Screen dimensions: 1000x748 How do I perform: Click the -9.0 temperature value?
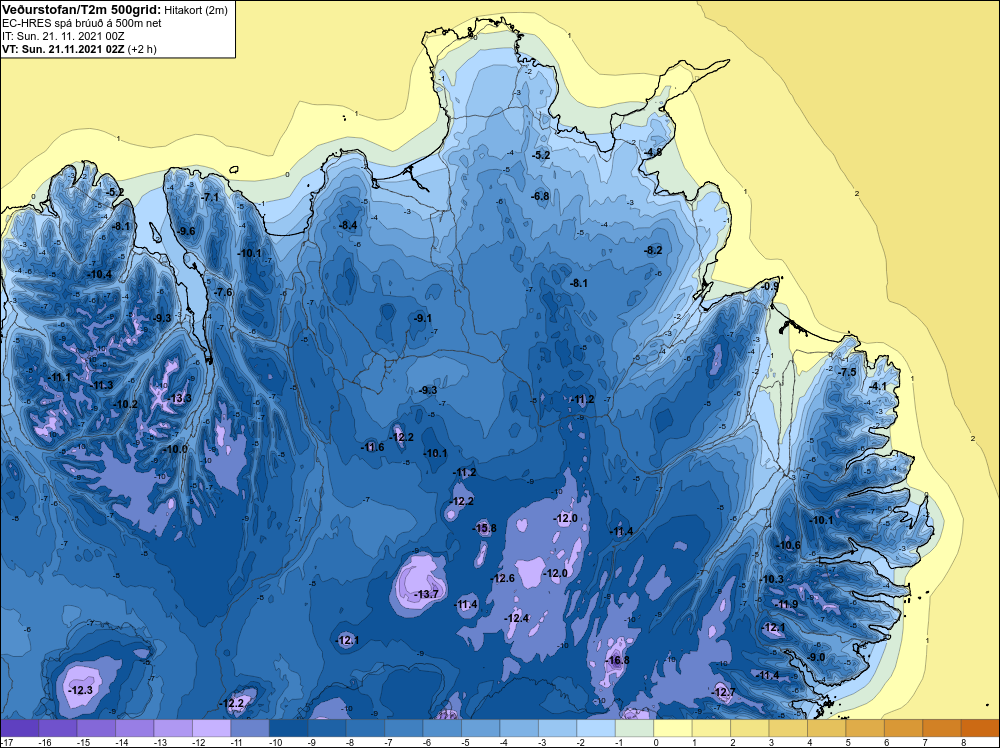point(816,657)
